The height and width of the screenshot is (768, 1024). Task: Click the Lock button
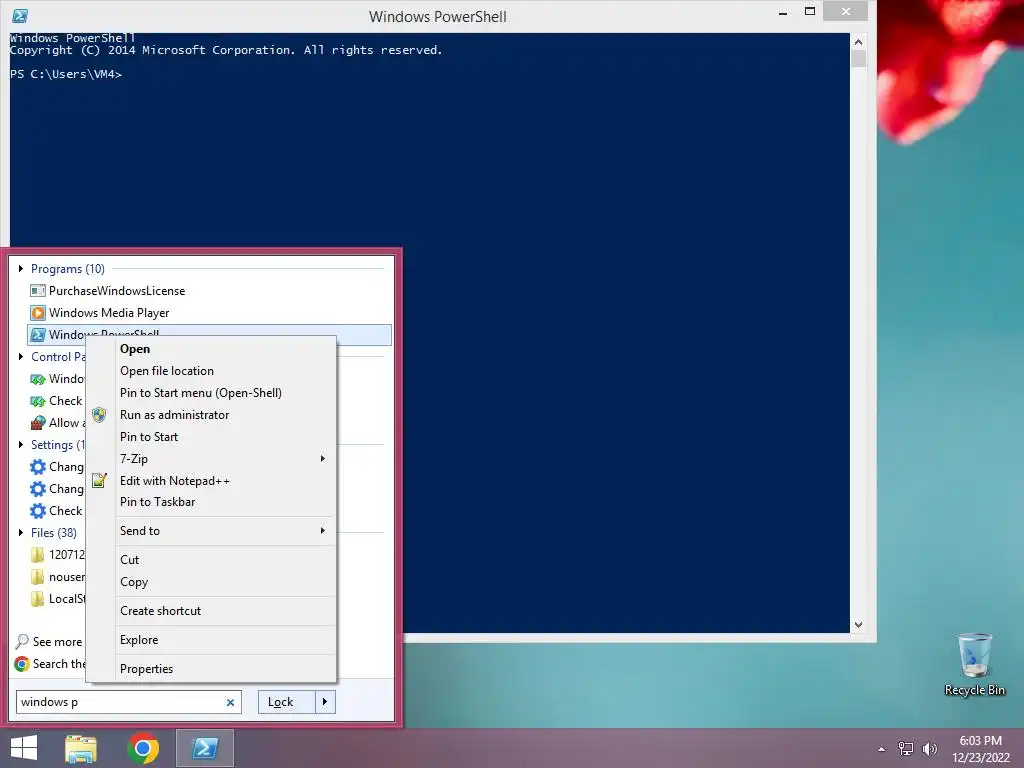coord(287,702)
